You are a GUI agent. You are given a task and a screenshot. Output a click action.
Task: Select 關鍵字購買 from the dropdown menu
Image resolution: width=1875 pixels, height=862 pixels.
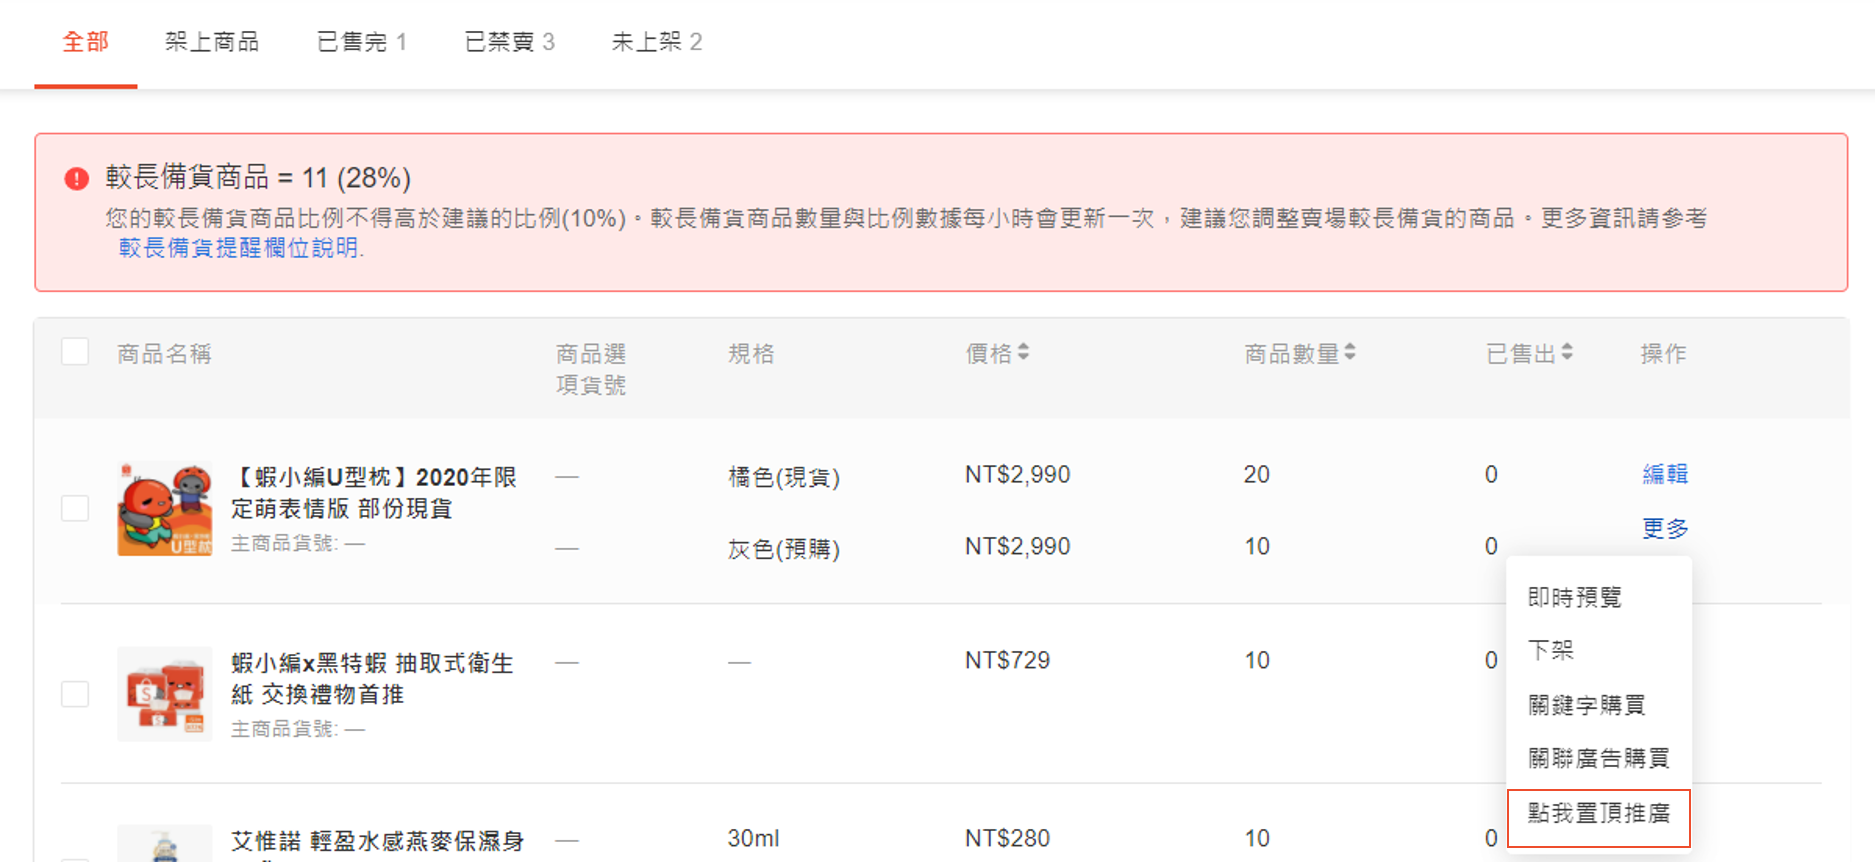pyautogui.click(x=1587, y=705)
